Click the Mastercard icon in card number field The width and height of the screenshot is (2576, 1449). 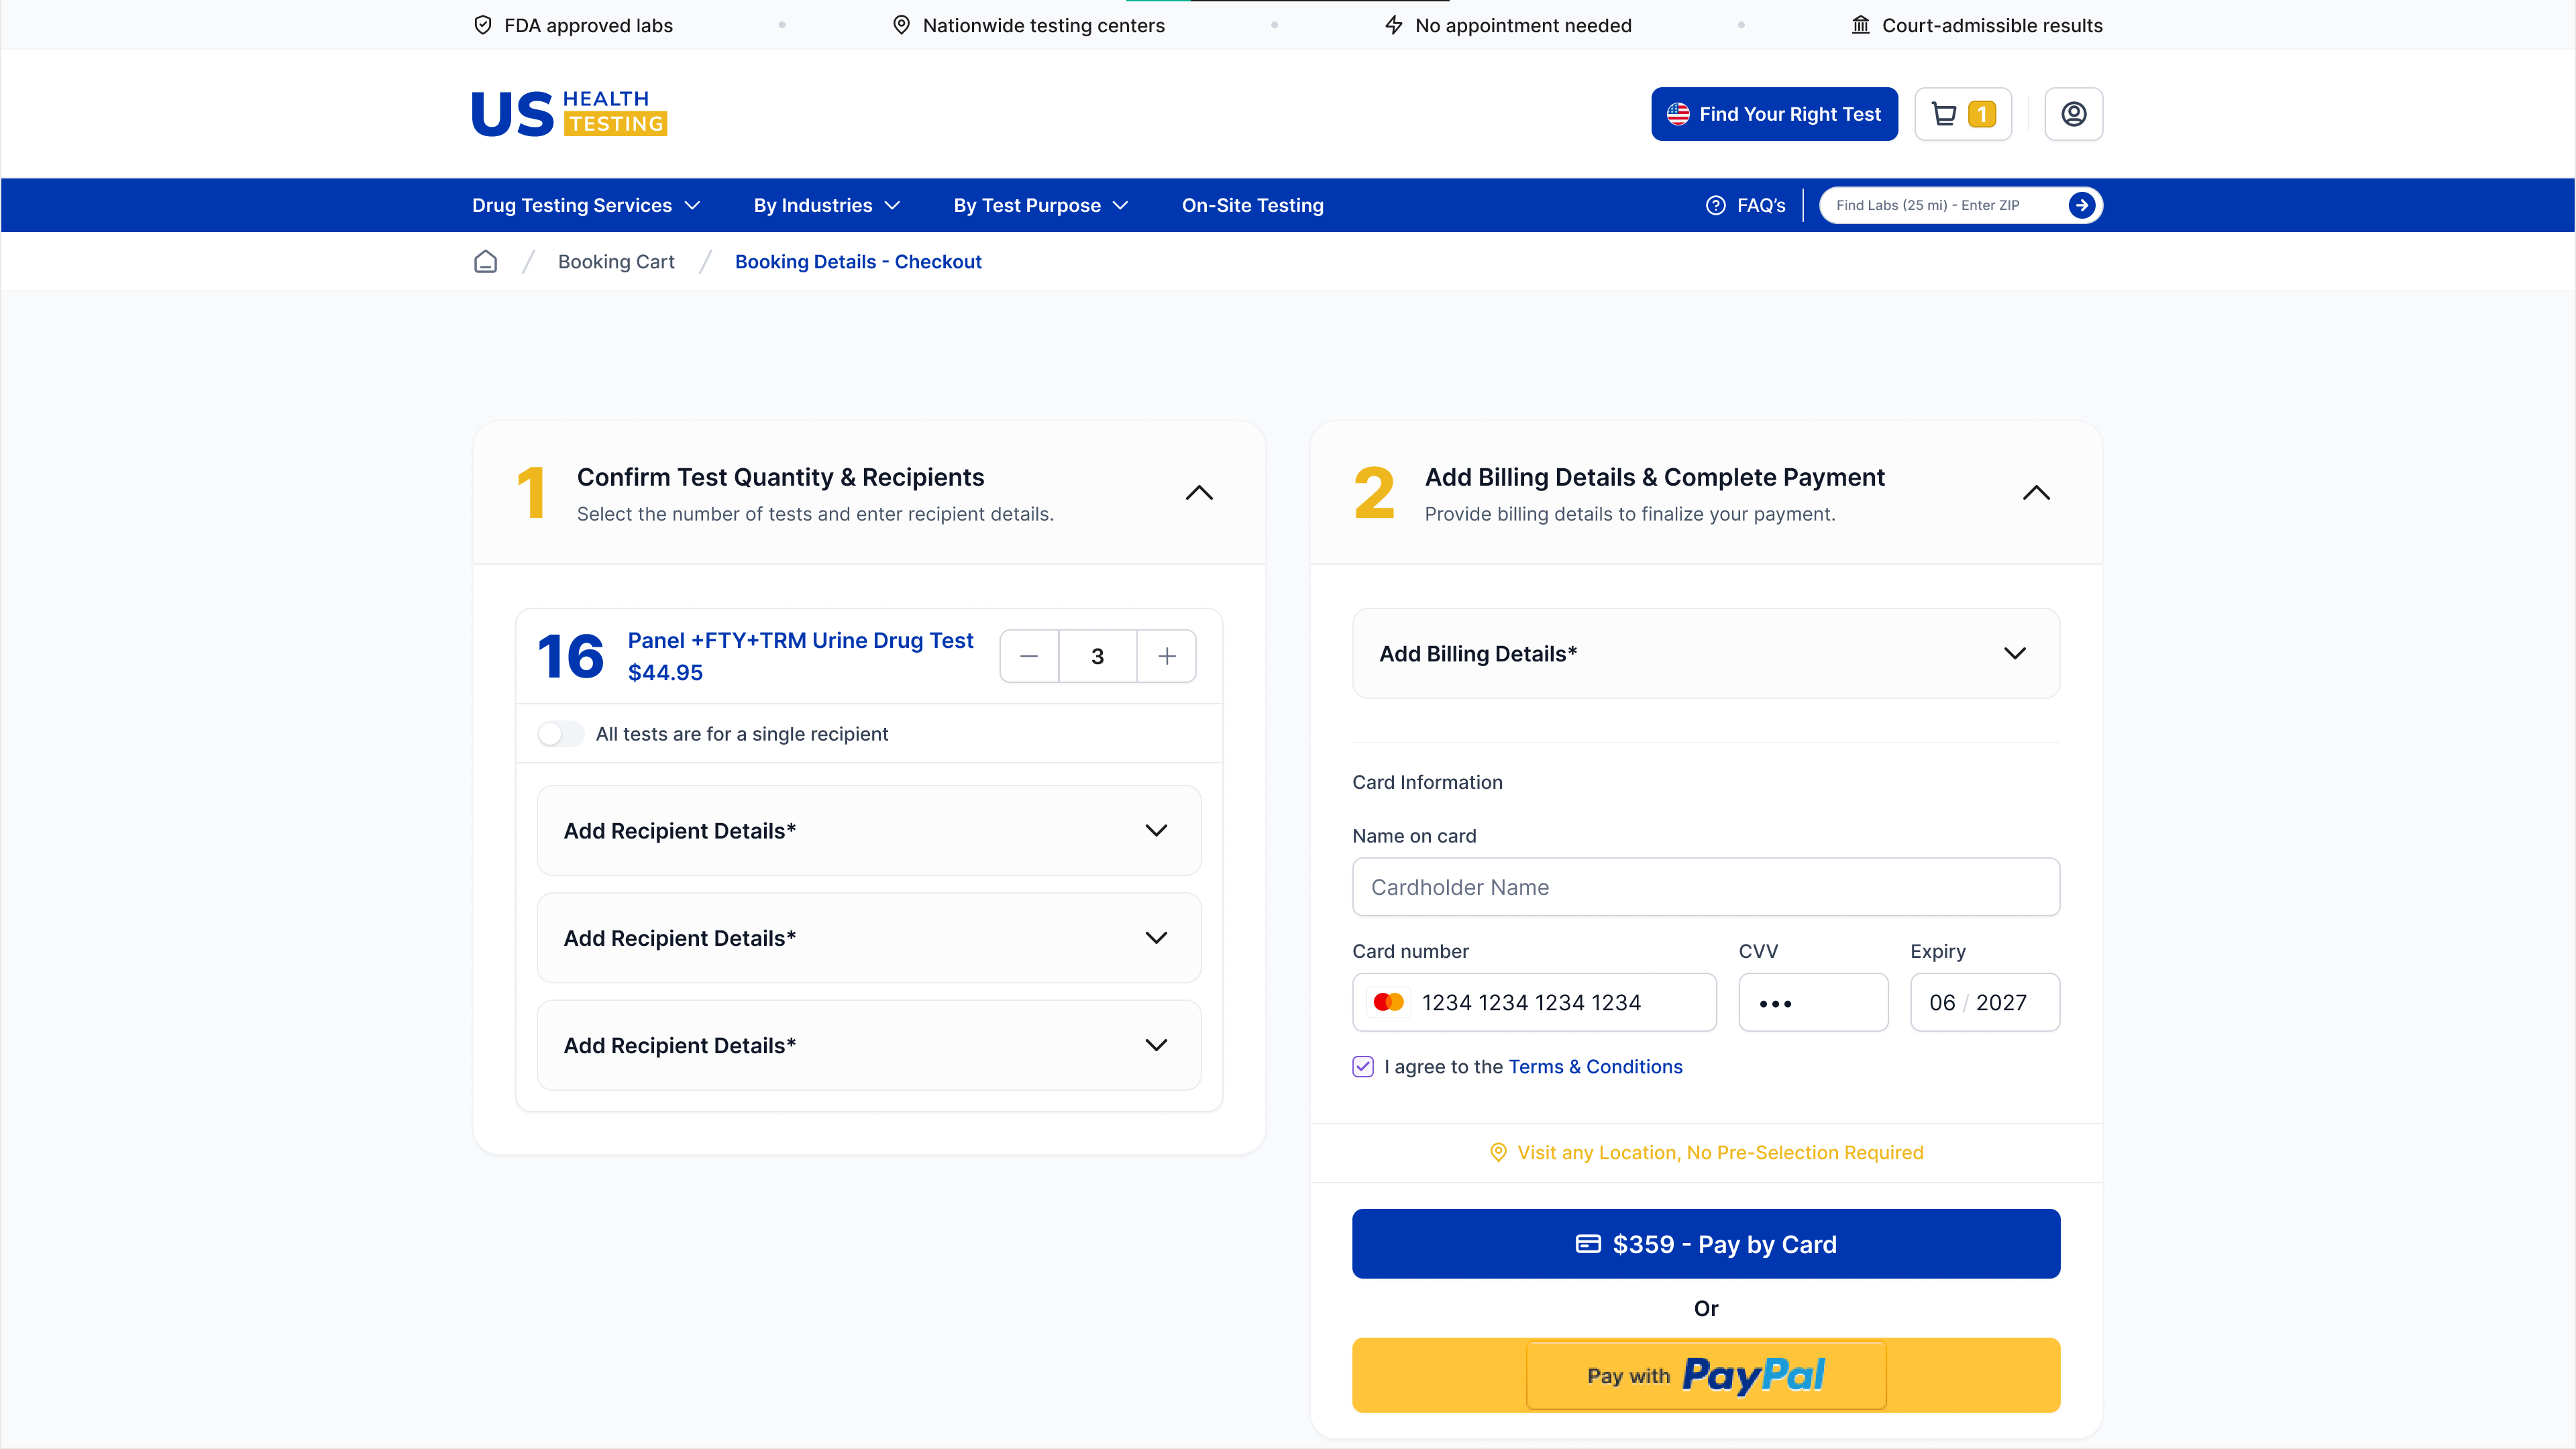tap(1389, 1002)
